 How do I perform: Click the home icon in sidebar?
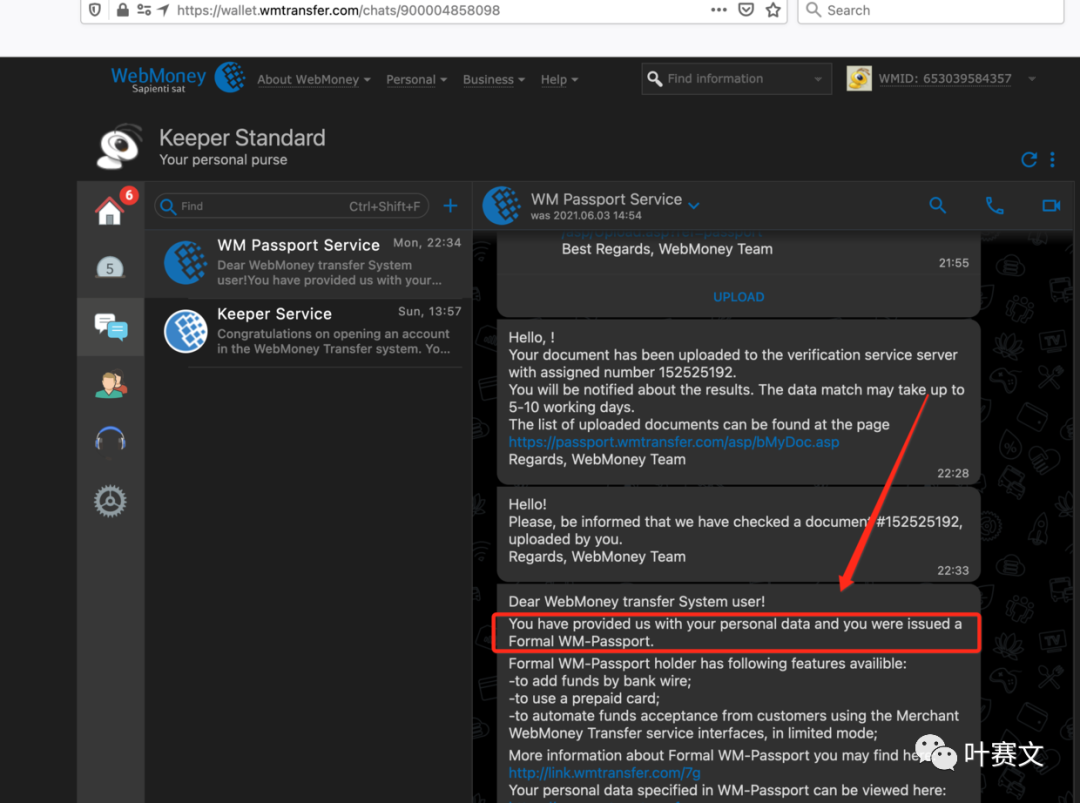pos(109,211)
